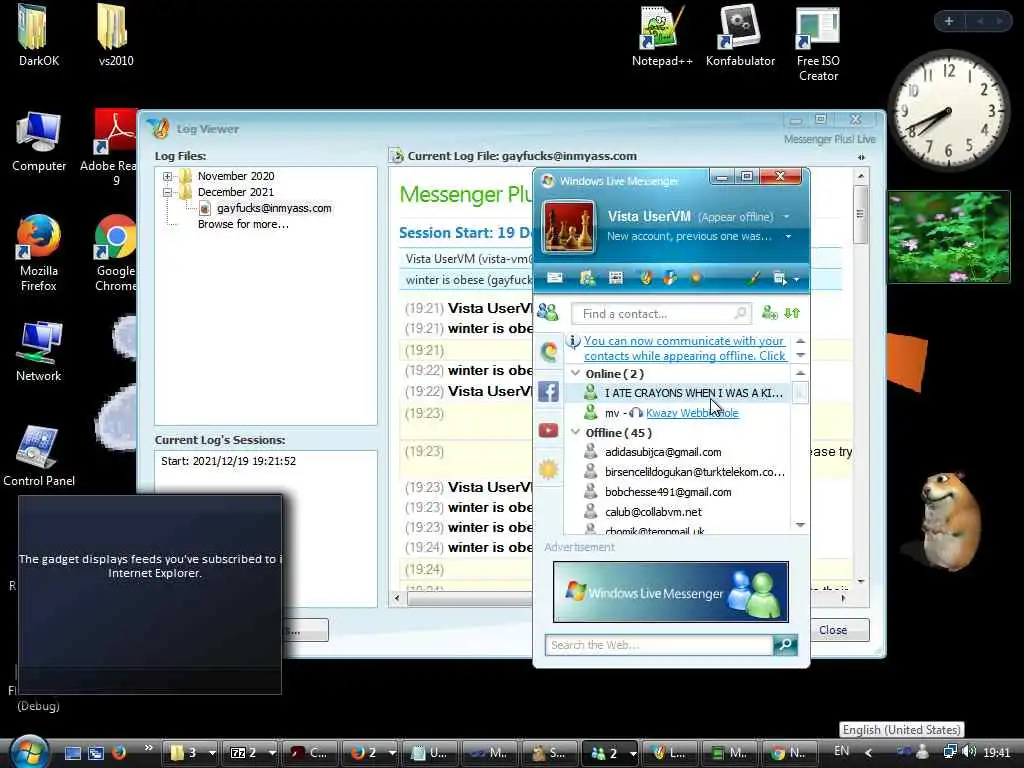
Task: Click the filmstrip video icon in Messenger toolbar
Action: point(615,278)
